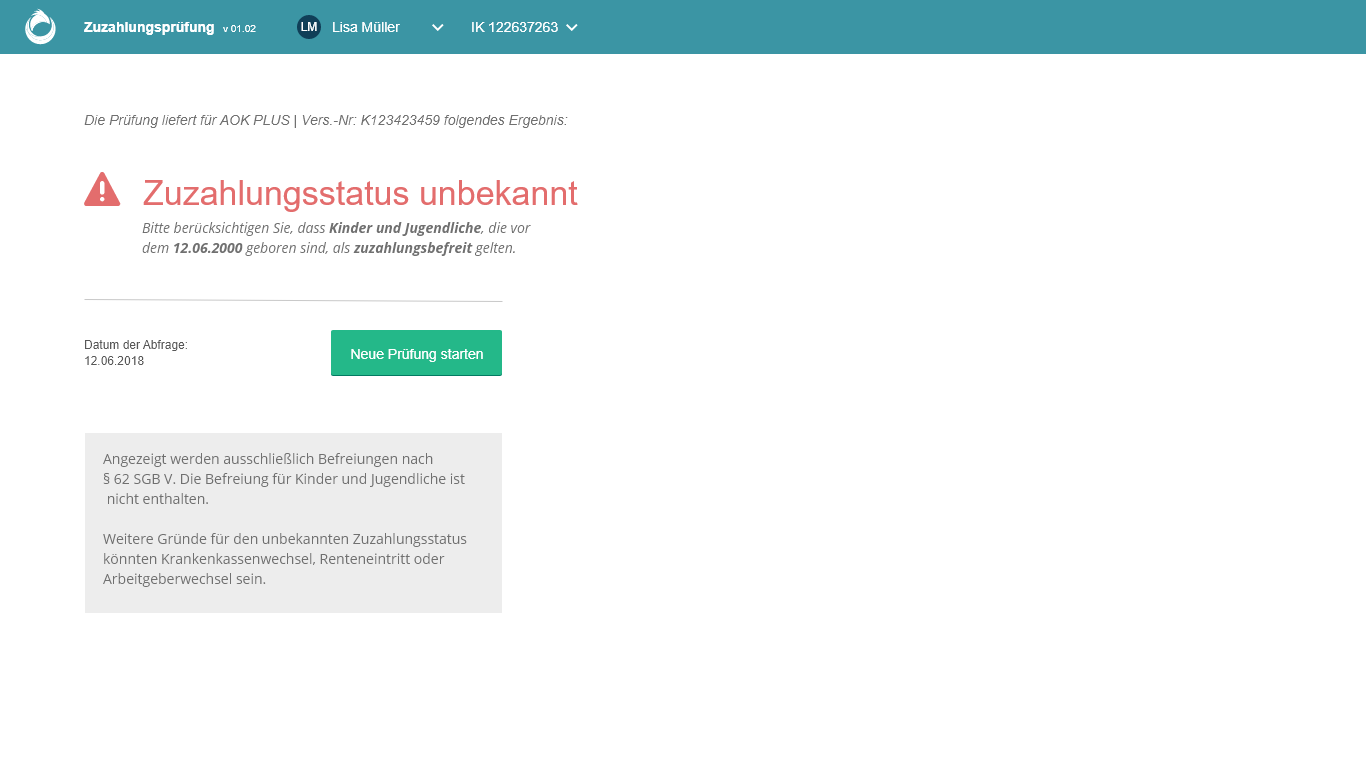This screenshot has width=1366, height=766.
Task: Expand the Lisa Müller user dropdown chevron
Action: click(437, 27)
